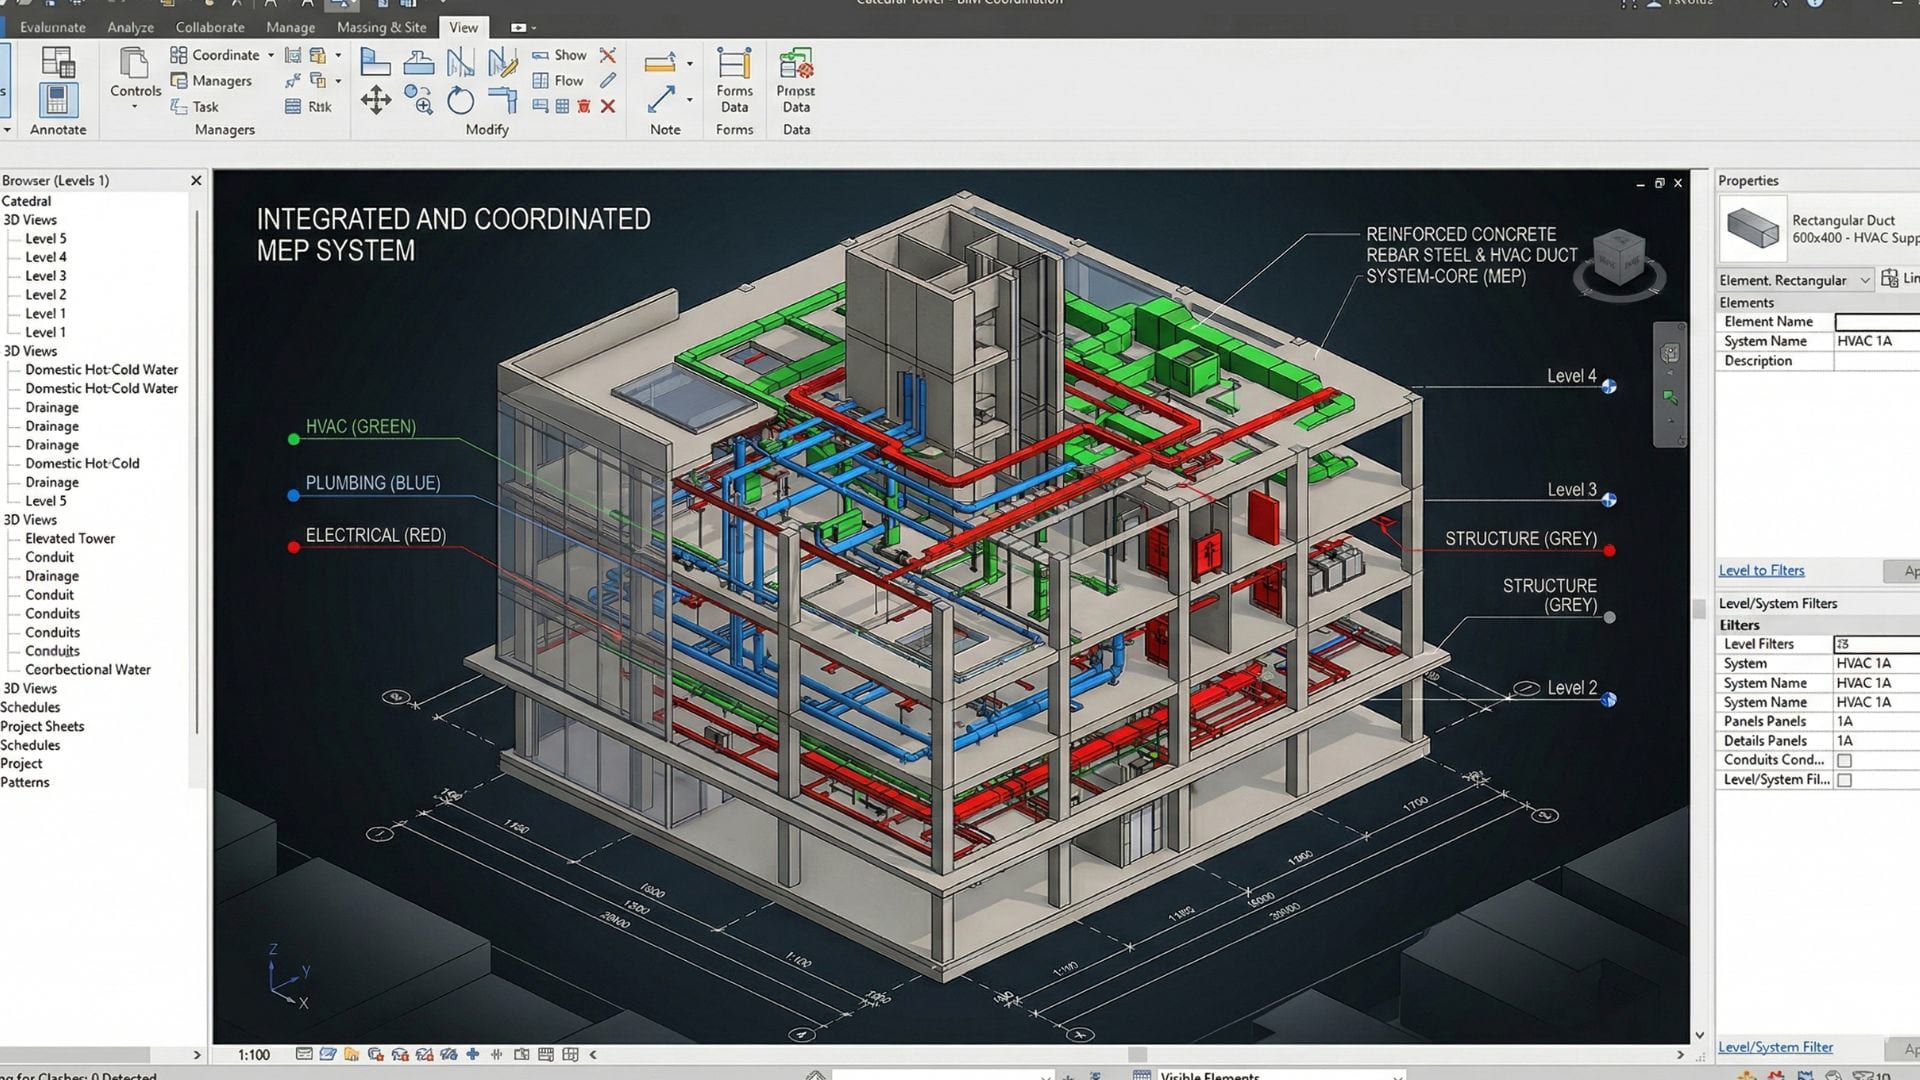Open the Massing & Site tab
The image size is (1920, 1080).
[381, 27]
